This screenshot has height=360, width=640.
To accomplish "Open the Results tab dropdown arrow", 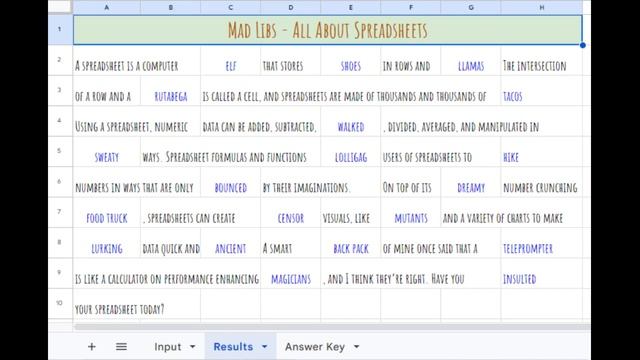I will tap(264, 347).
